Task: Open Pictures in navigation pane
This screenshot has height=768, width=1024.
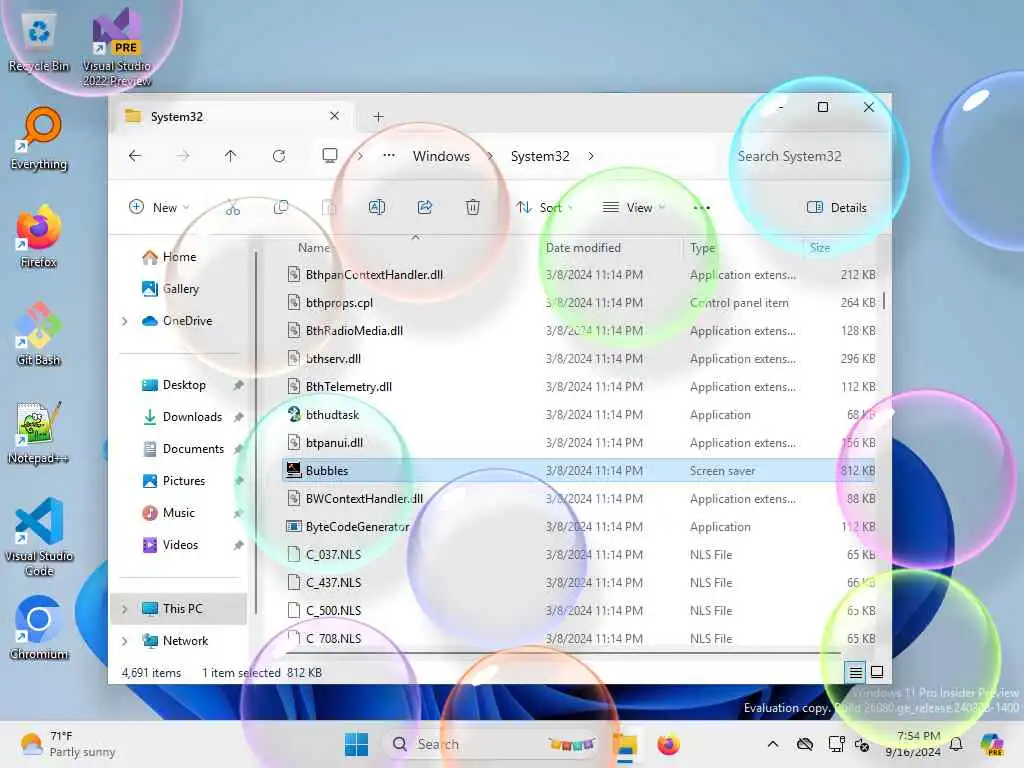Action: 174,481
